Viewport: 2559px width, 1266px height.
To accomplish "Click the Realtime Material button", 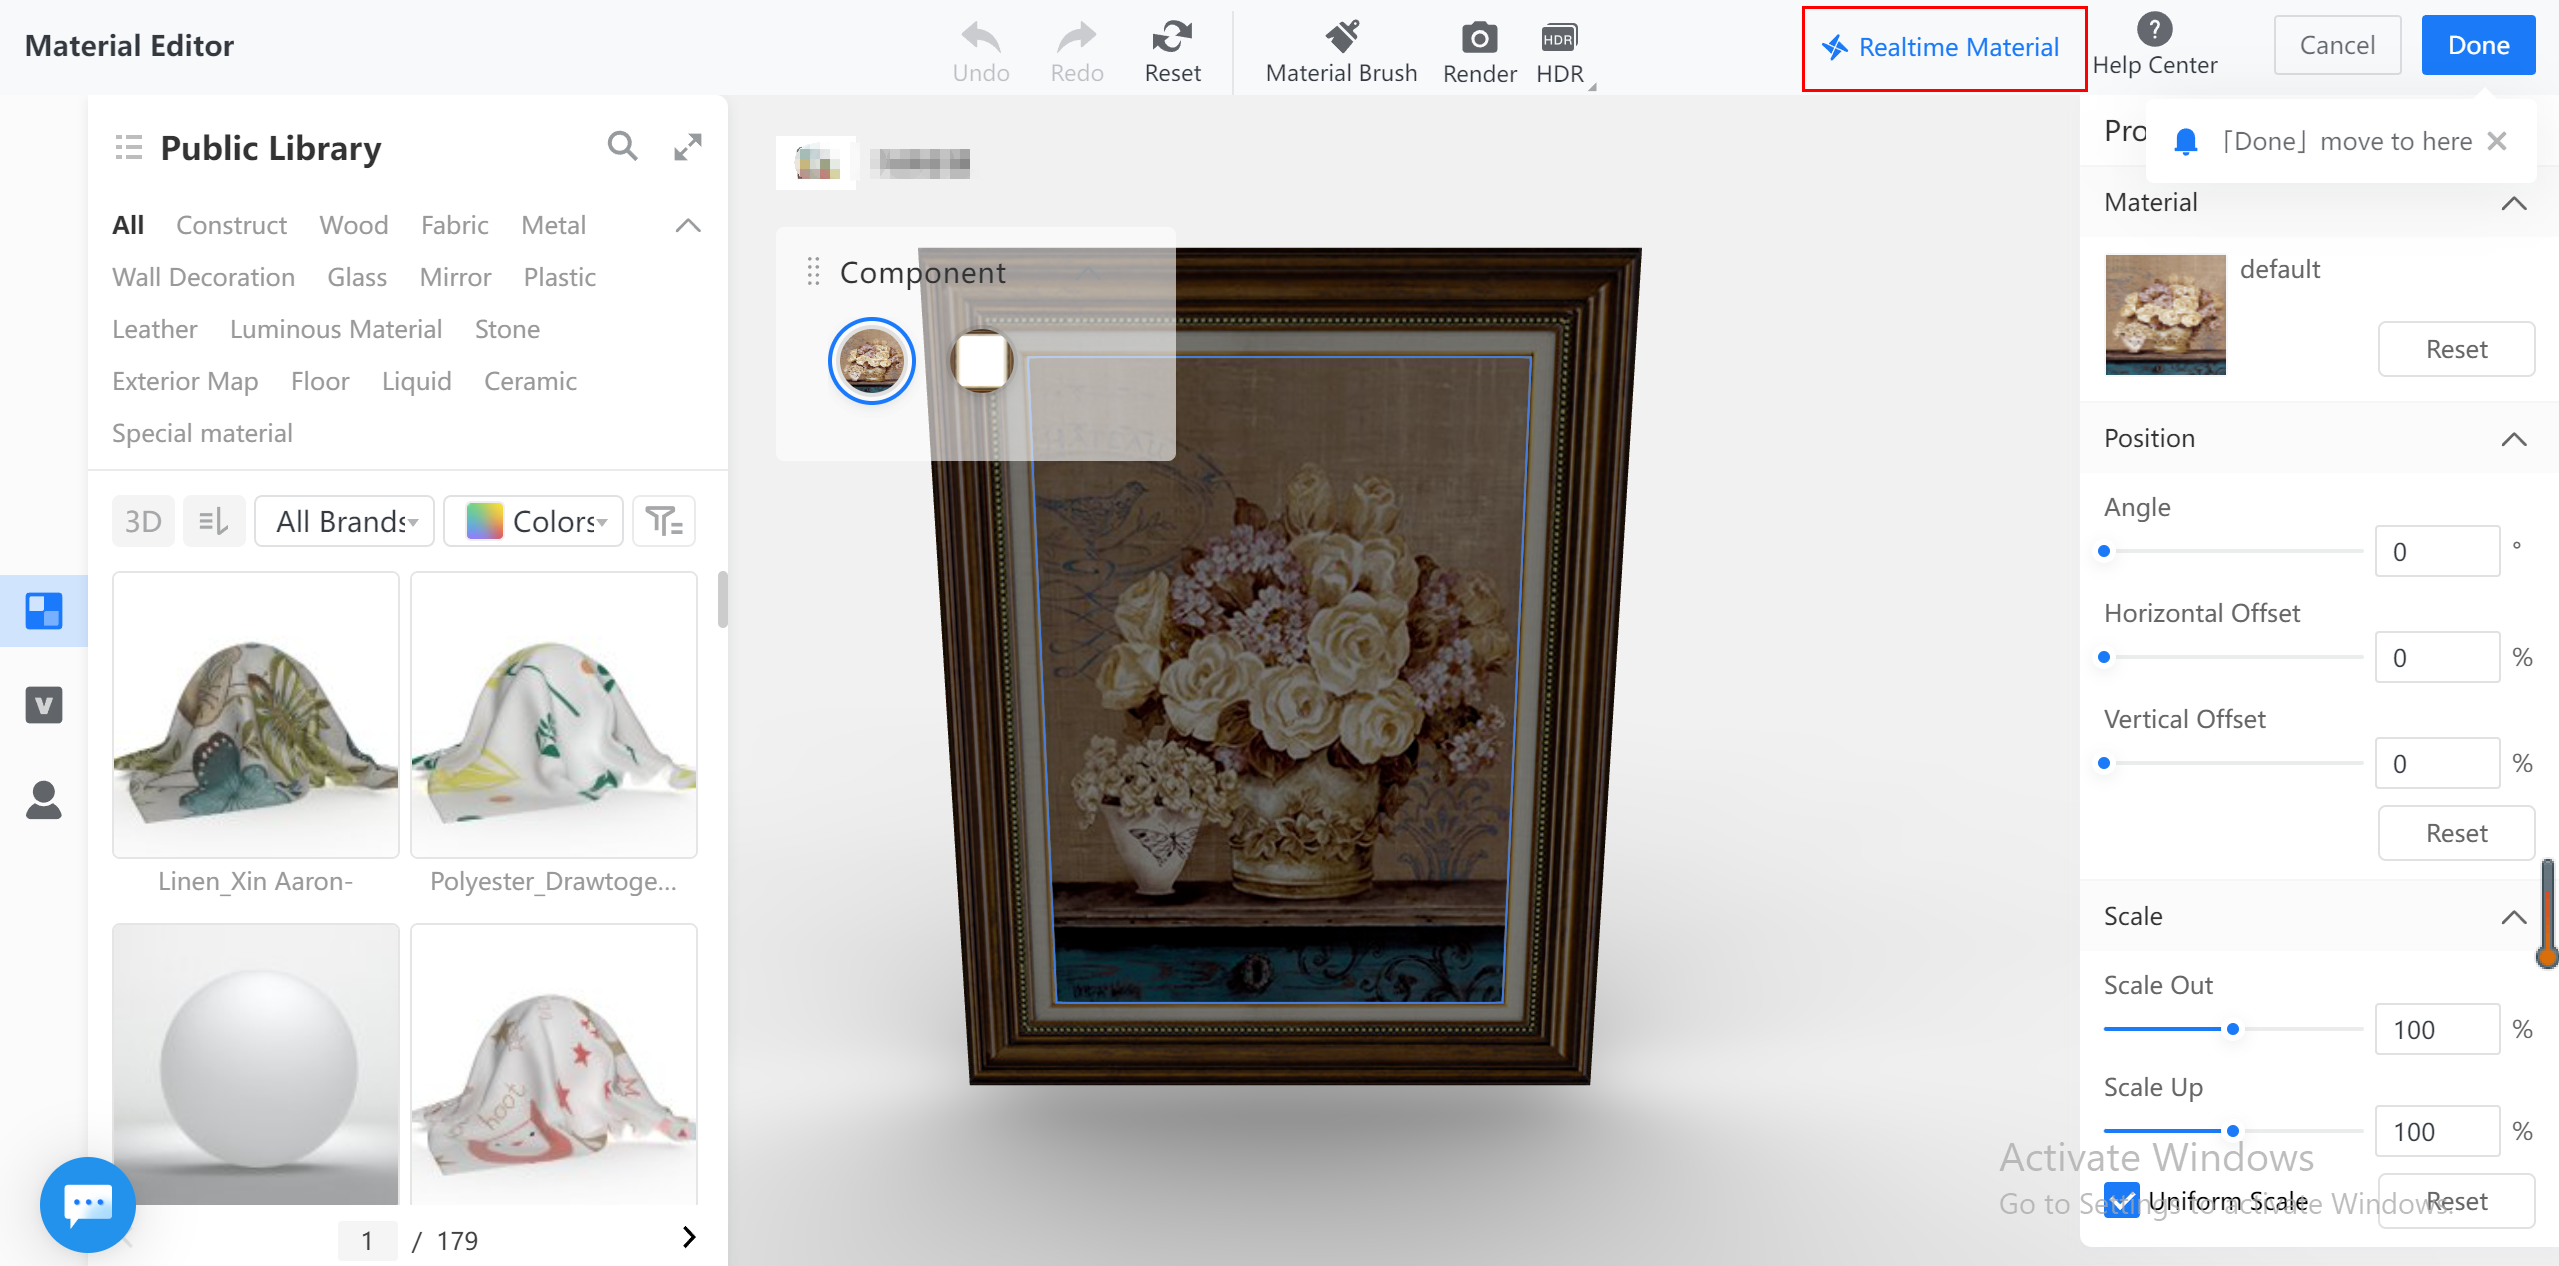I will pos(1943,48).
